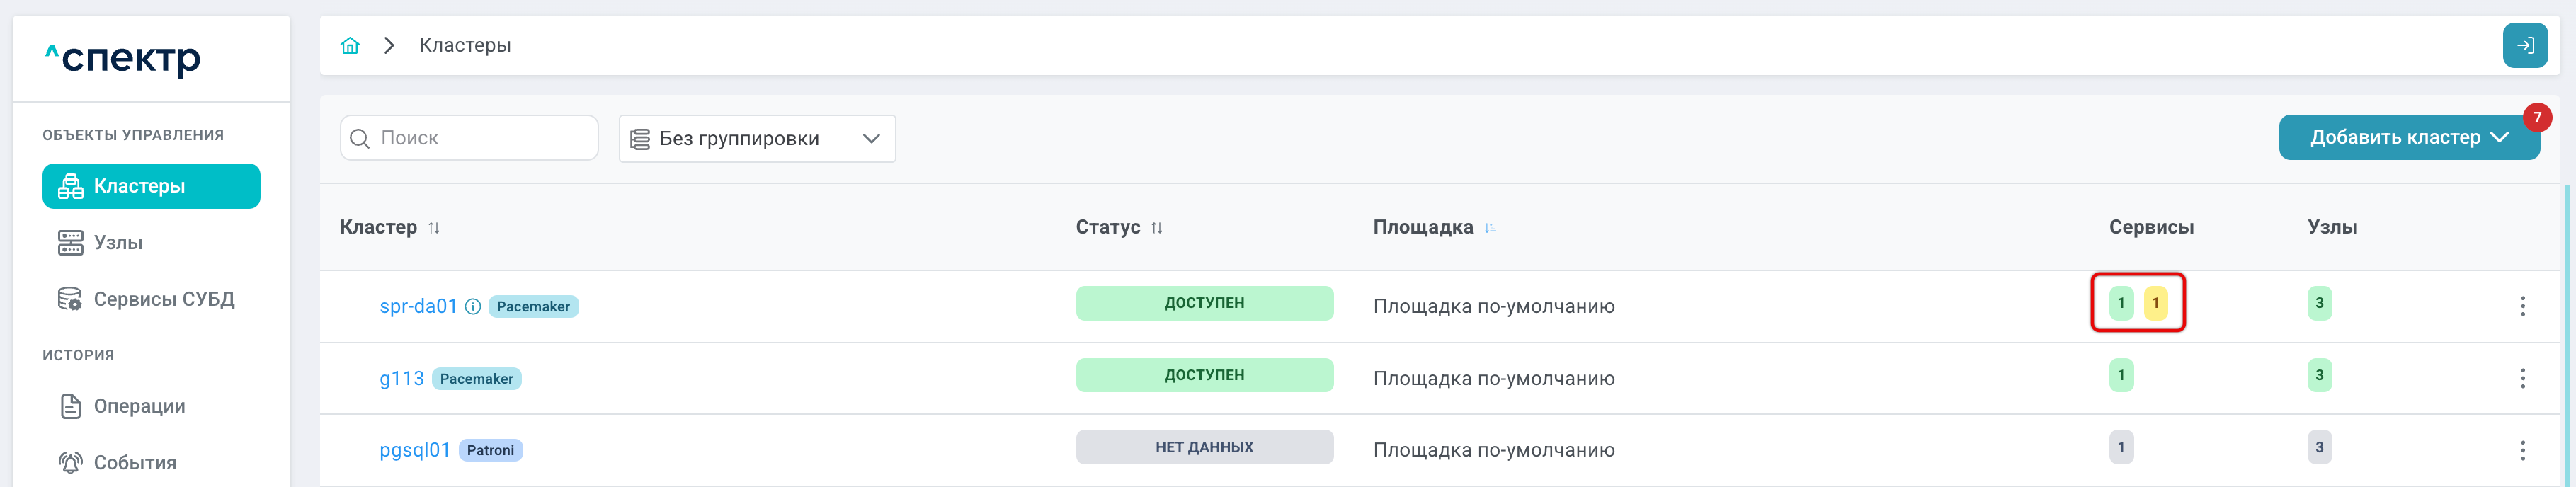Image resolution: width=2576 pixels, height=487 pixels.
Task: Sort table by Статус column
Action: click(1157, 228)
